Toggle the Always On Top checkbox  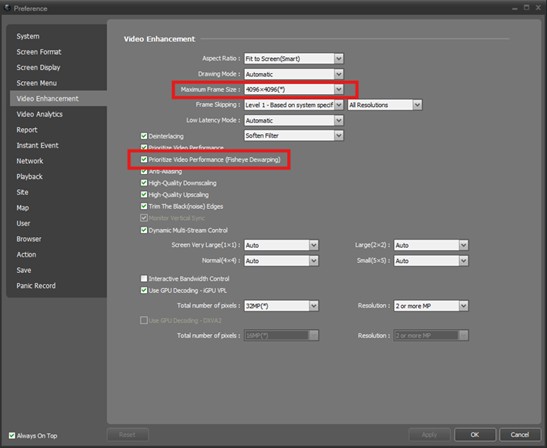click(12, 435)
